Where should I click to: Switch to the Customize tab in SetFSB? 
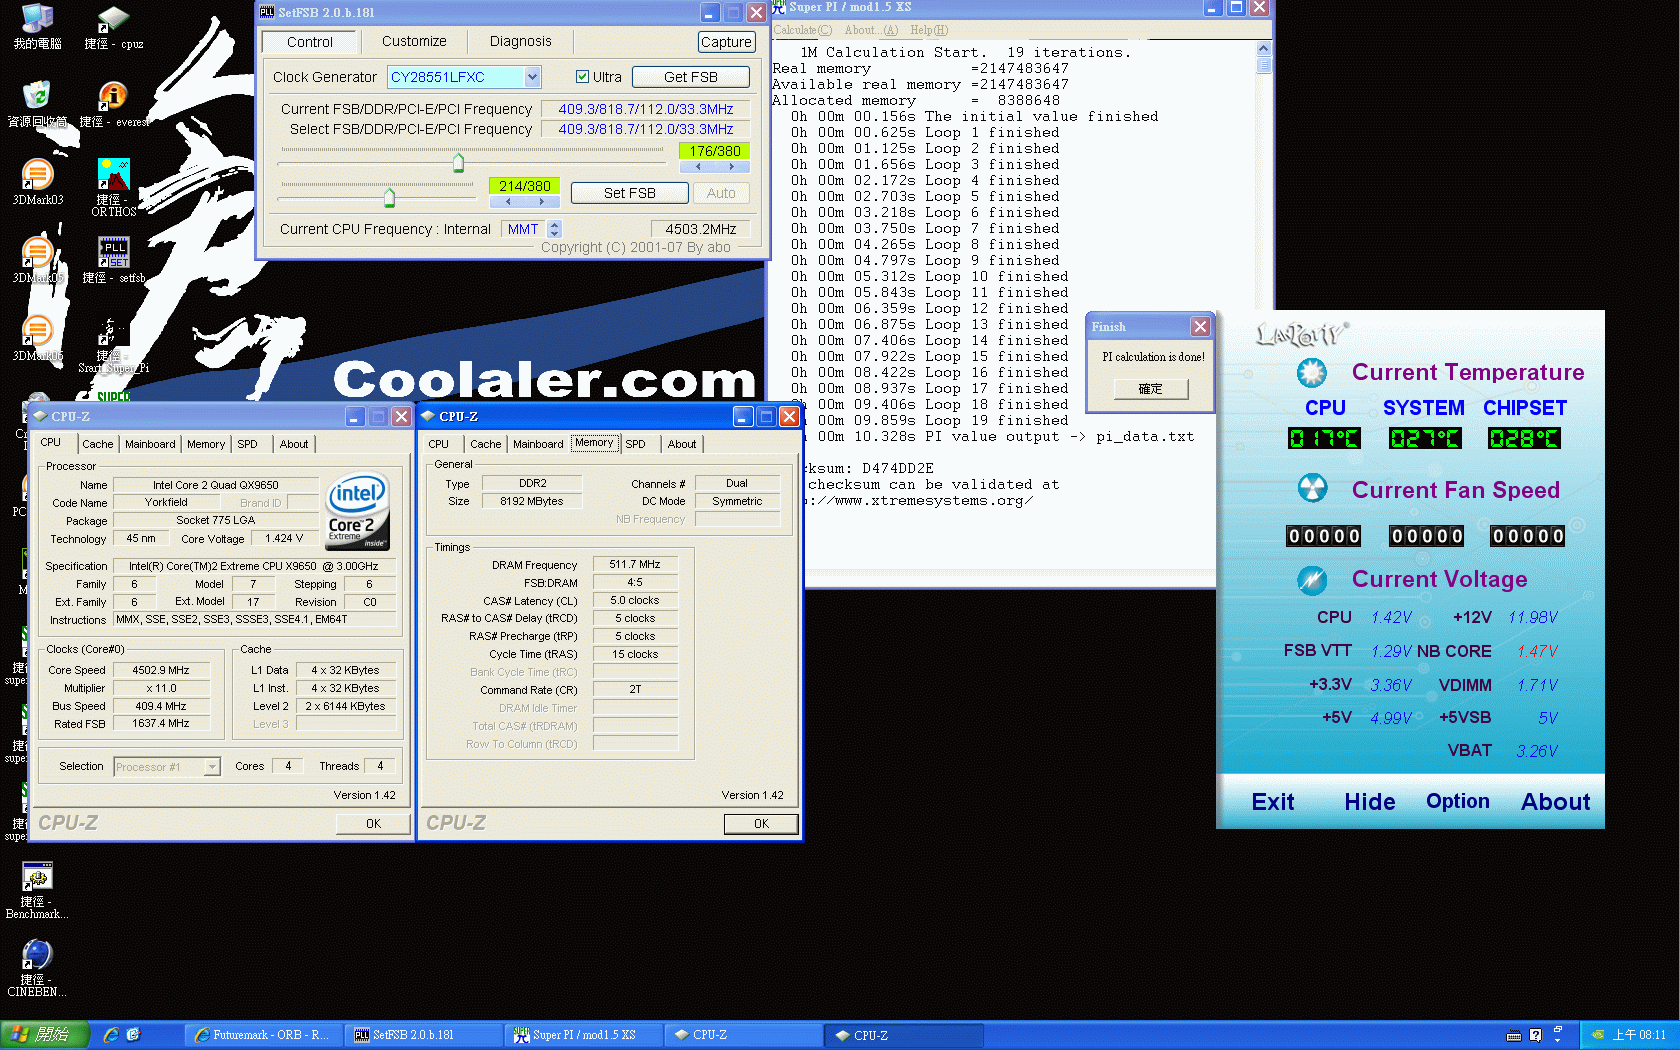(x=414, y=41)
